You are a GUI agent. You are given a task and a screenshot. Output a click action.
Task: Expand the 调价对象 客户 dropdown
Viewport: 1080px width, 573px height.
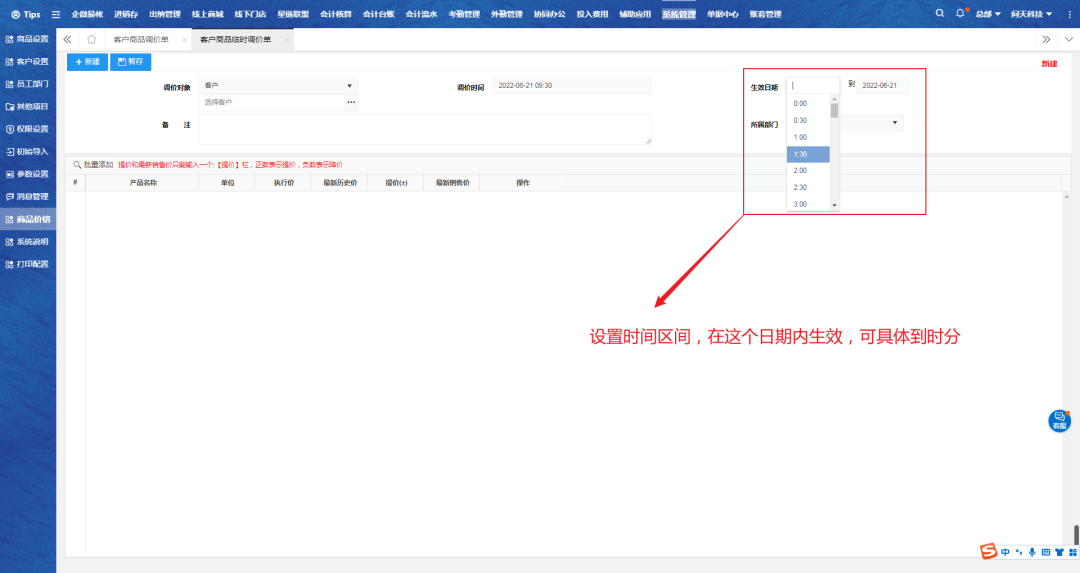tap(350, 86)
